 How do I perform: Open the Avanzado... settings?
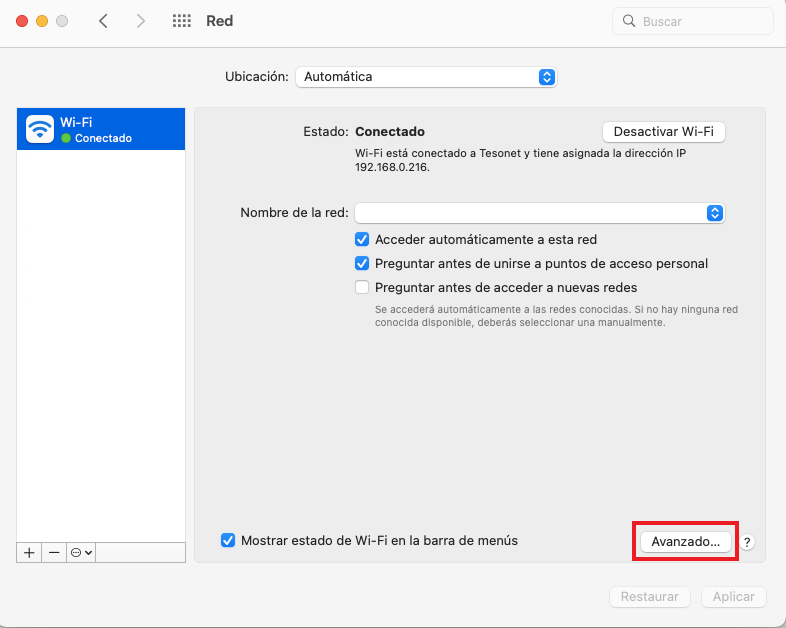[685, 541]
